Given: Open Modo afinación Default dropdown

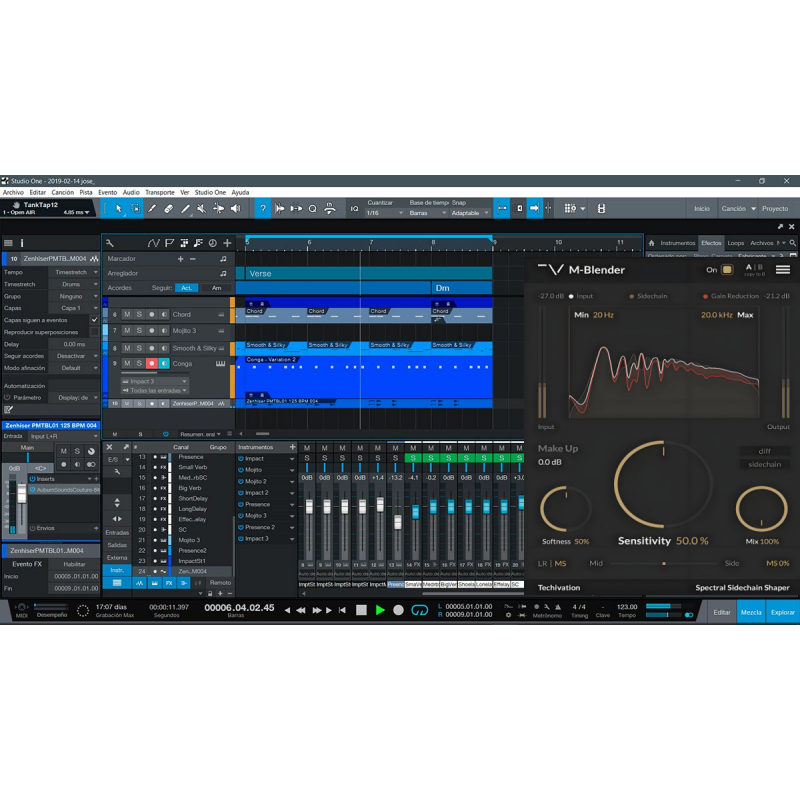Looking at the screenshot, I should [74, 368].
